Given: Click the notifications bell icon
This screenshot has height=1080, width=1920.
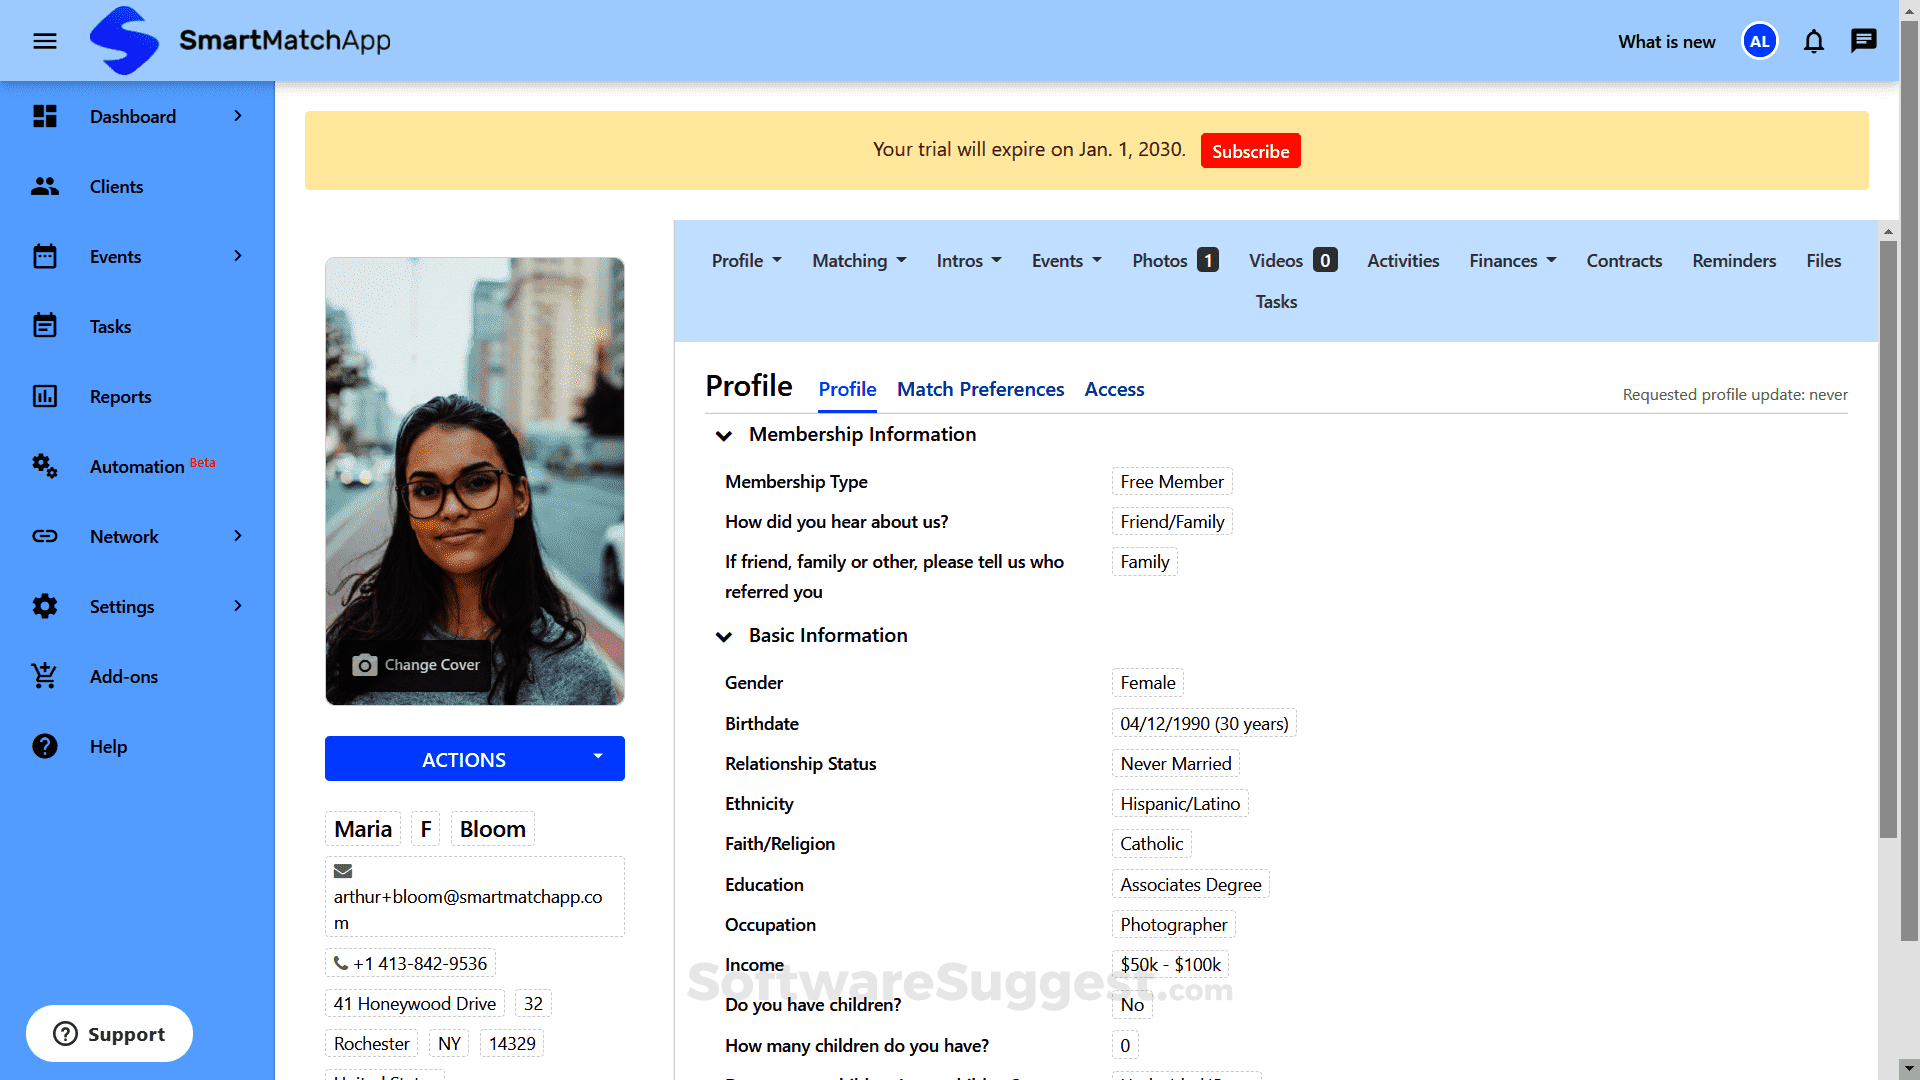Looking at the screenshot, I should [1813, 41].
